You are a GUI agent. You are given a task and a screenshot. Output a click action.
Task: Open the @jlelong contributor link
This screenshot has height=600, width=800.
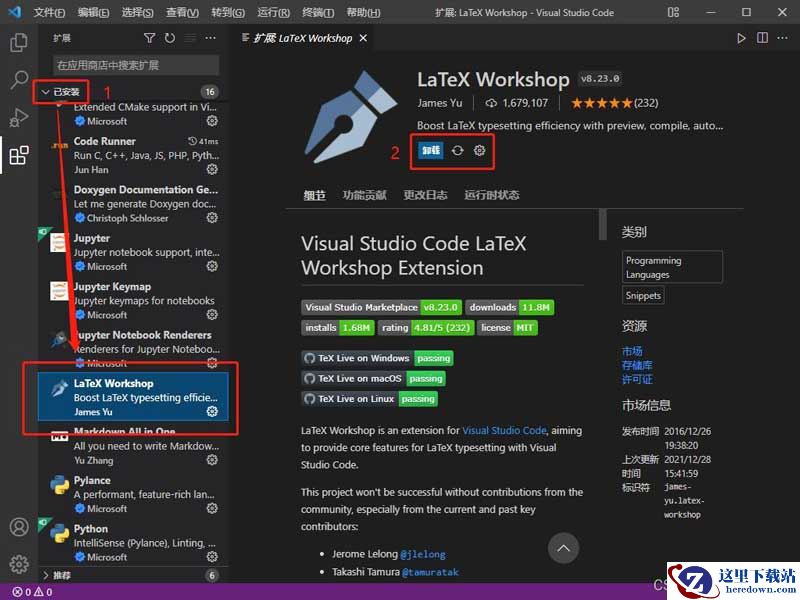tap(423, 554)
